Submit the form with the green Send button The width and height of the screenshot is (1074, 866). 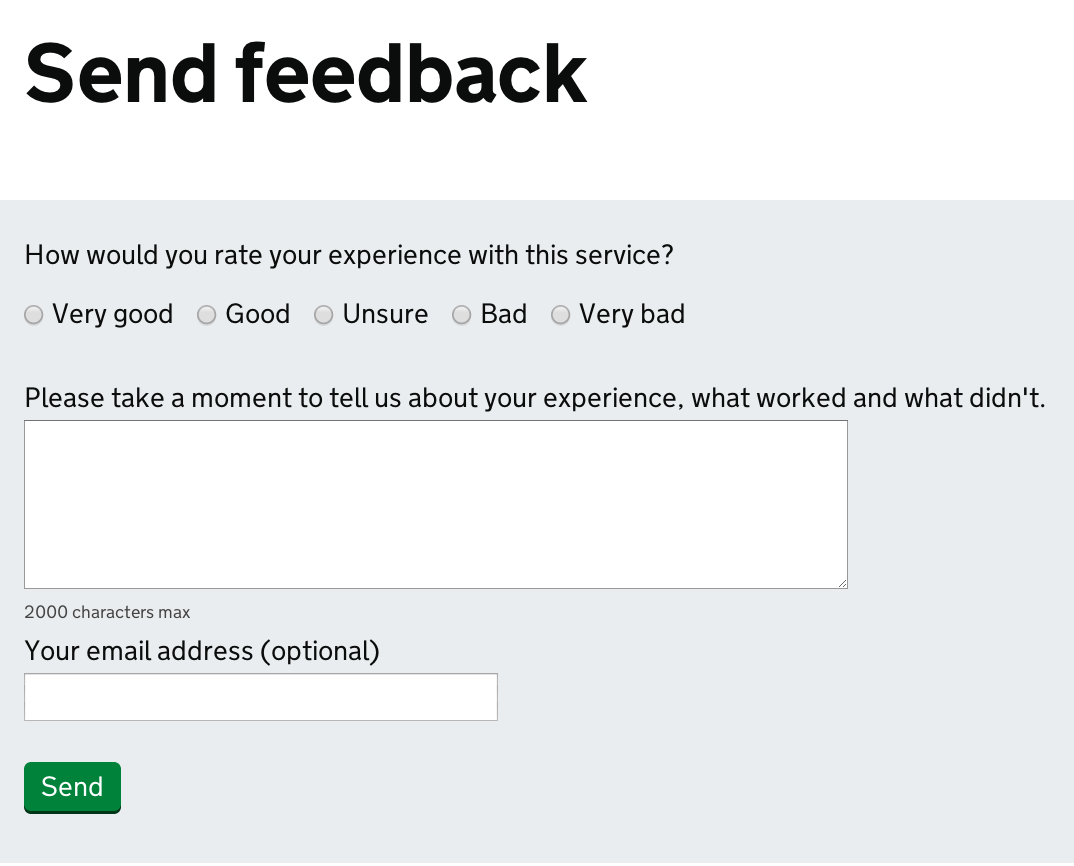(73, 787)
